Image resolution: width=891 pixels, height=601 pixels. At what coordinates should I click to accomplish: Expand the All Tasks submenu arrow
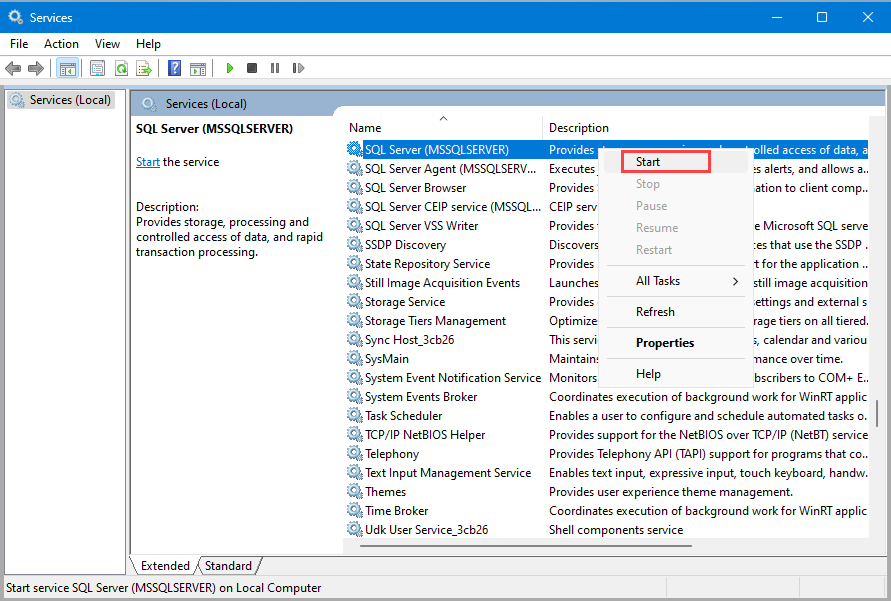tap(735, 281)
